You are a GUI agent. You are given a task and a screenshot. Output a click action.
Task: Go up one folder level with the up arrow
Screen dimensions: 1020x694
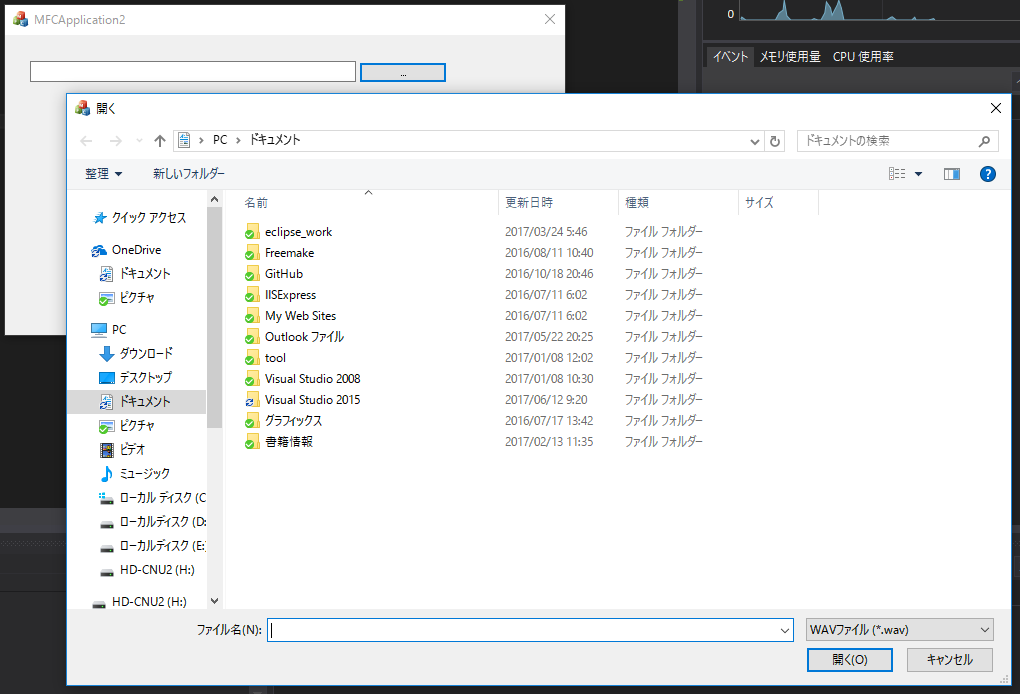point(159,140)
